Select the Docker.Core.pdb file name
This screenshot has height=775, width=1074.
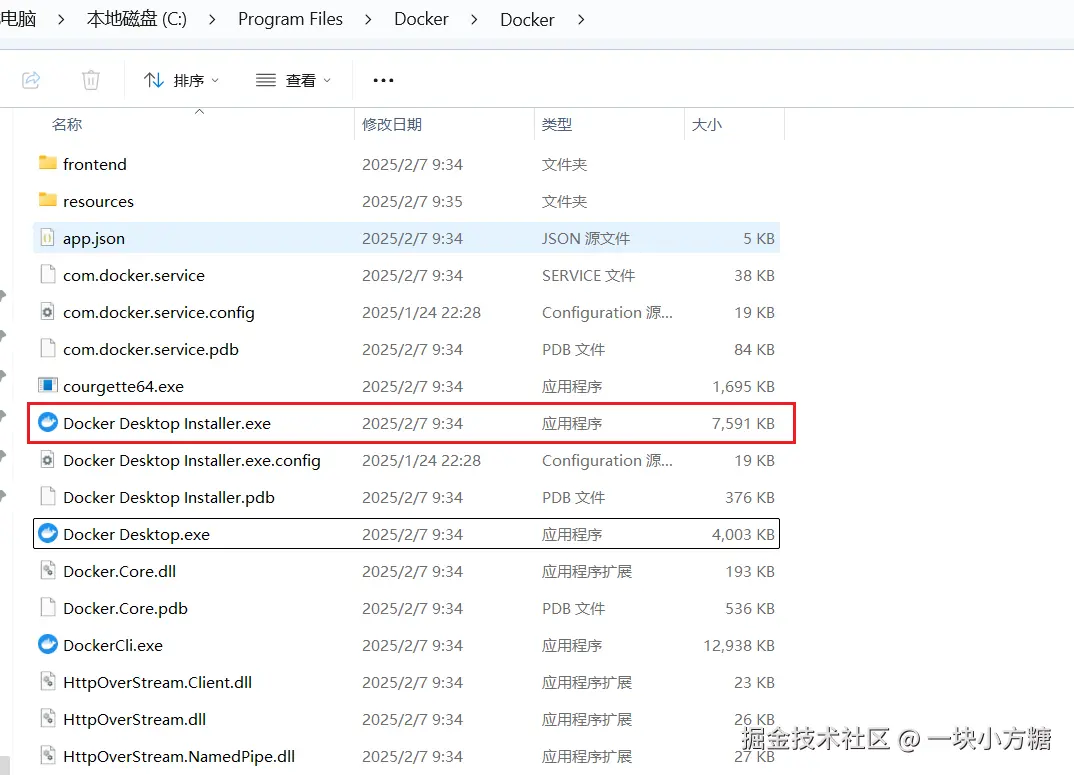coord(125,608)
